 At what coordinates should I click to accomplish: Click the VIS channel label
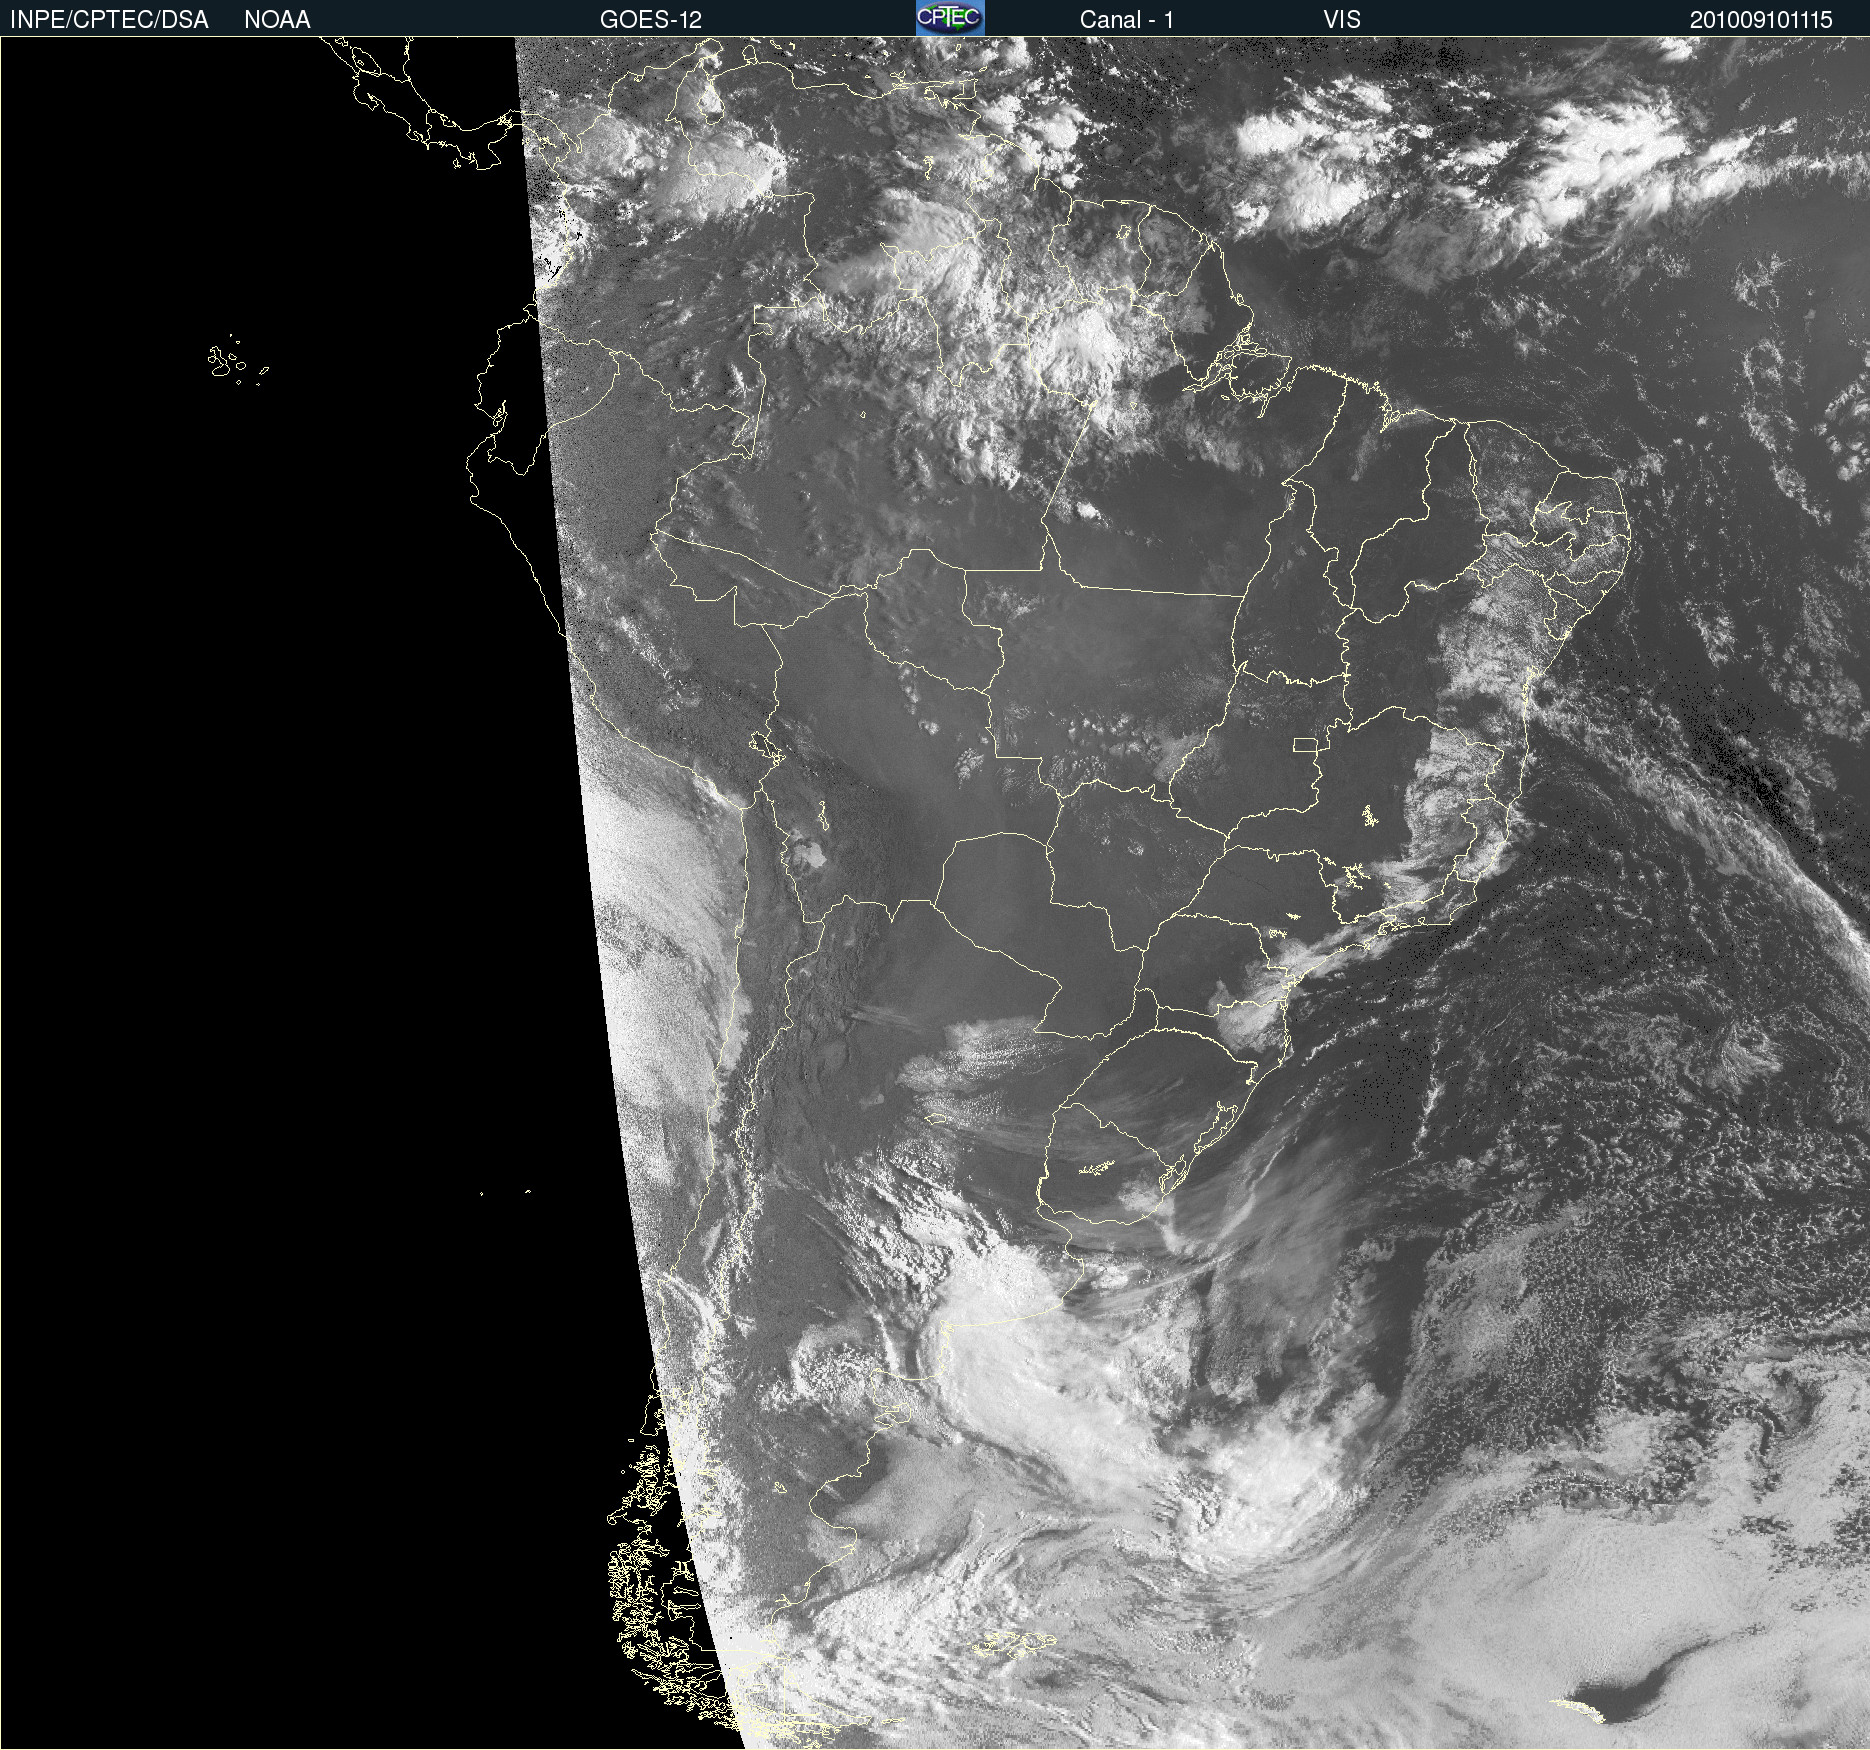[x=1342, y=19]
